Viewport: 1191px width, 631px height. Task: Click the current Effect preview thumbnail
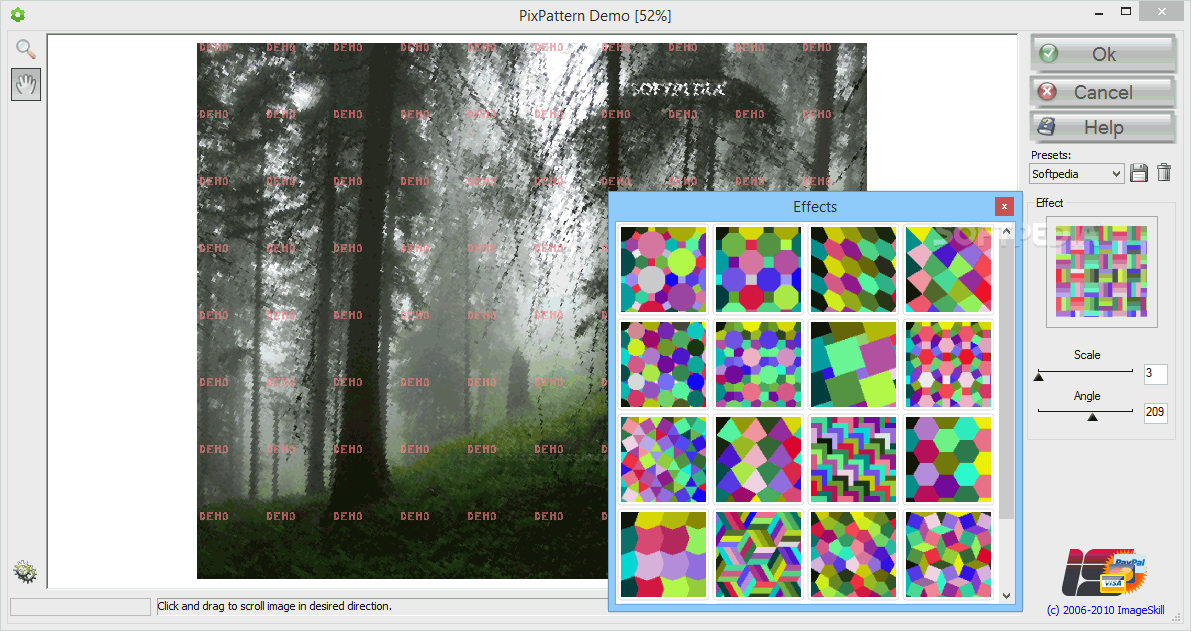1101,271
